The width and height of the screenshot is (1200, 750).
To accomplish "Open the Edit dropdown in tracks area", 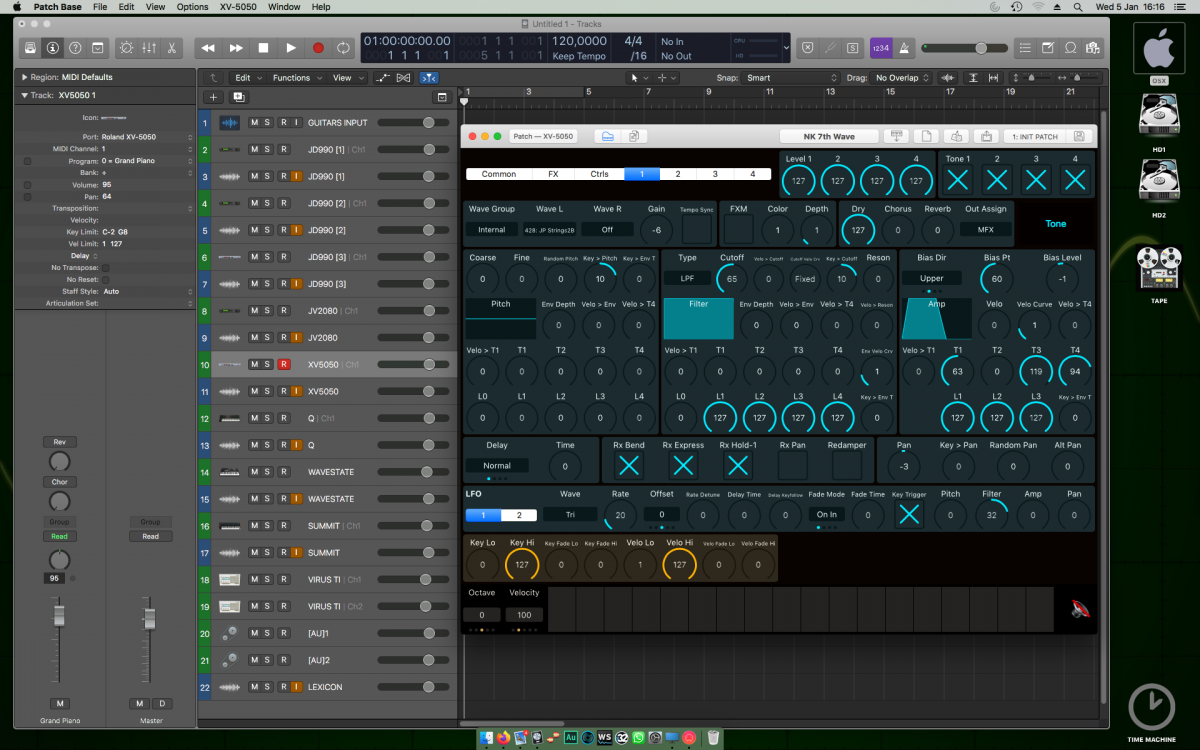I will (248, 78).
